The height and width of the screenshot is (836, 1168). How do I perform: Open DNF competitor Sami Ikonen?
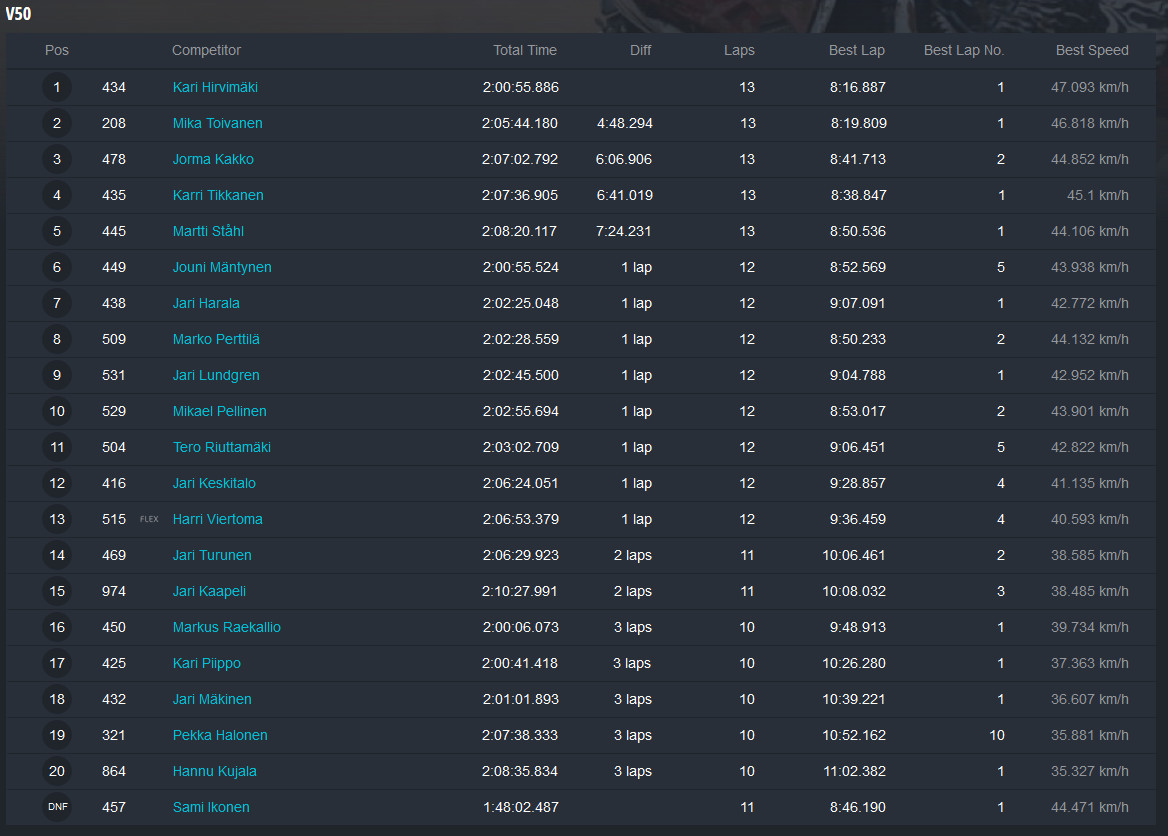click(x=211, y=807)
